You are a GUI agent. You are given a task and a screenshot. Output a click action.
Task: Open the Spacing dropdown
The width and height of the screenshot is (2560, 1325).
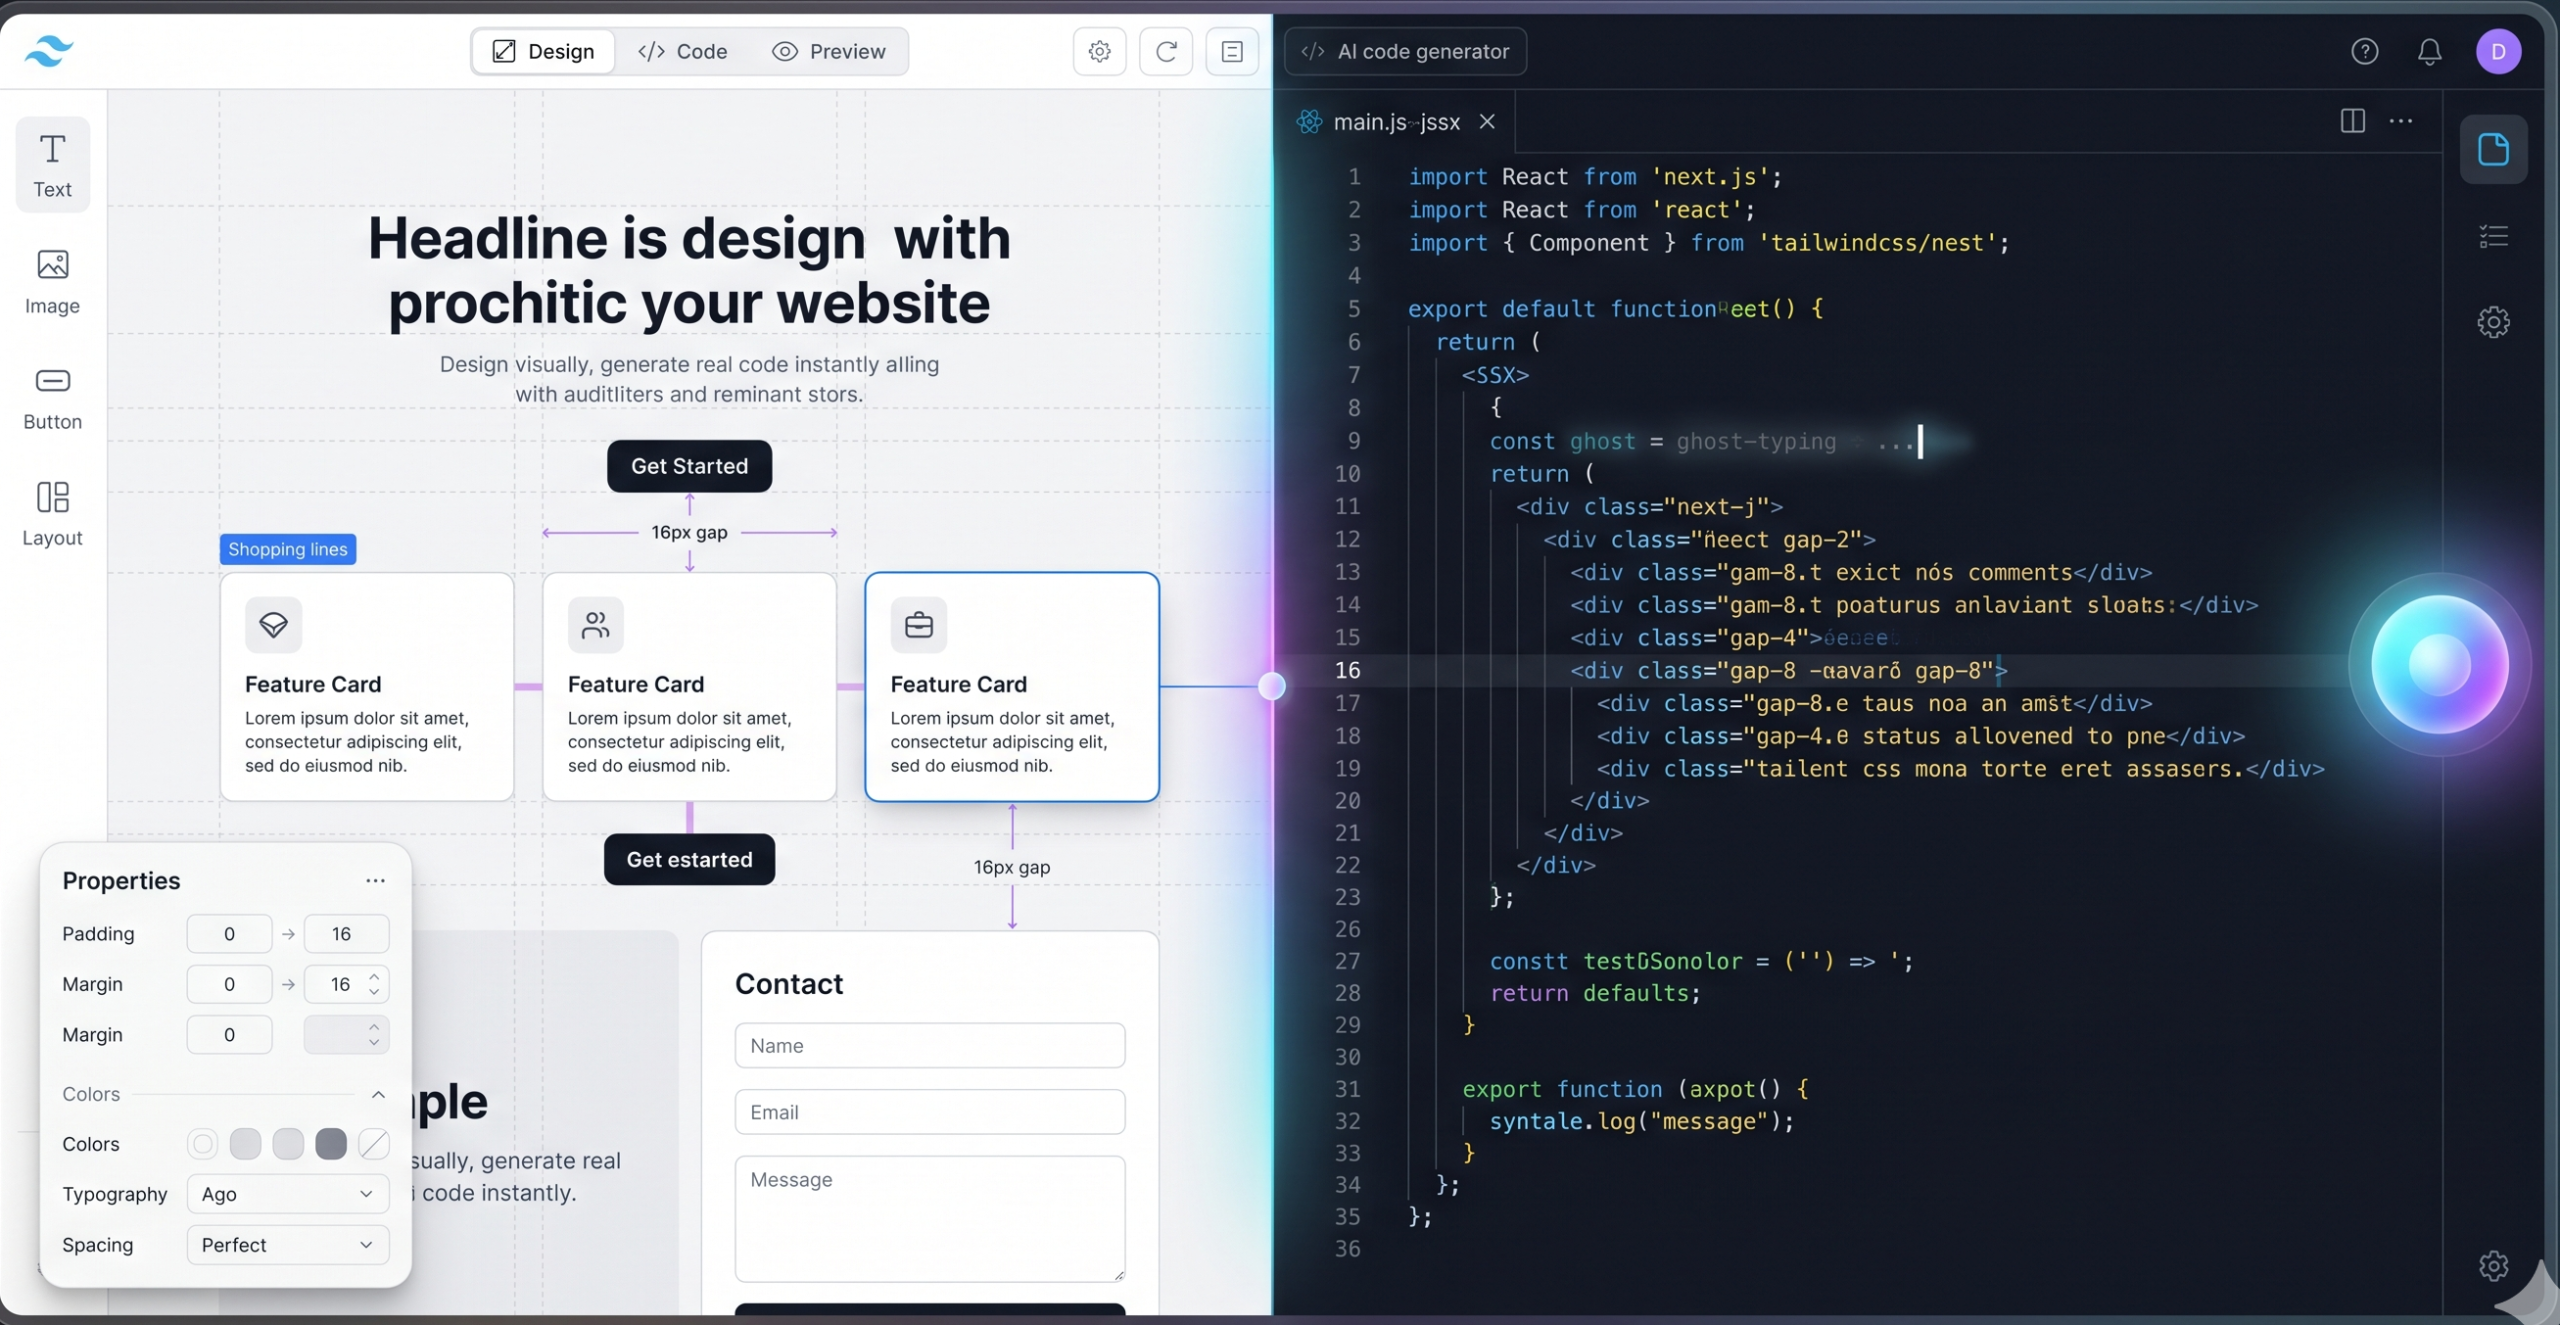(x=287, y=1245)
